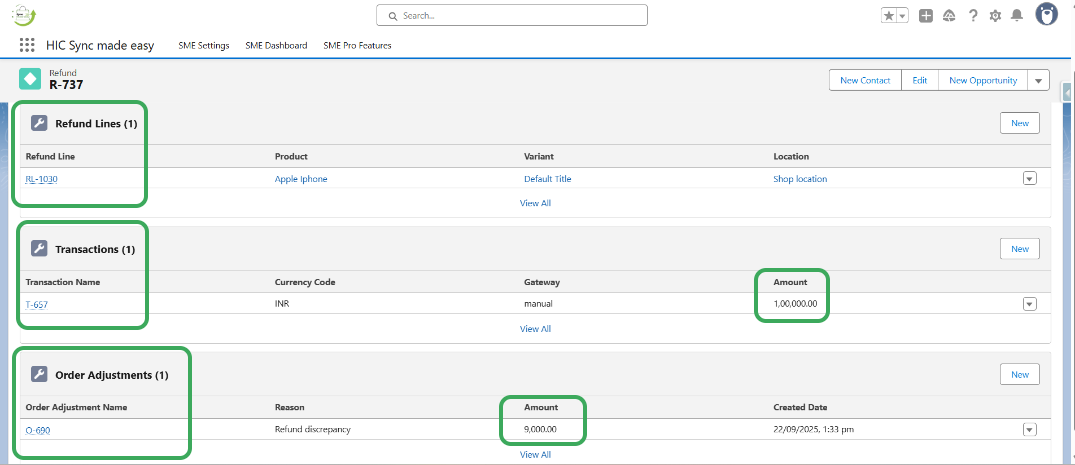
Task: Open the Setup gear icon
Action: 995,16
